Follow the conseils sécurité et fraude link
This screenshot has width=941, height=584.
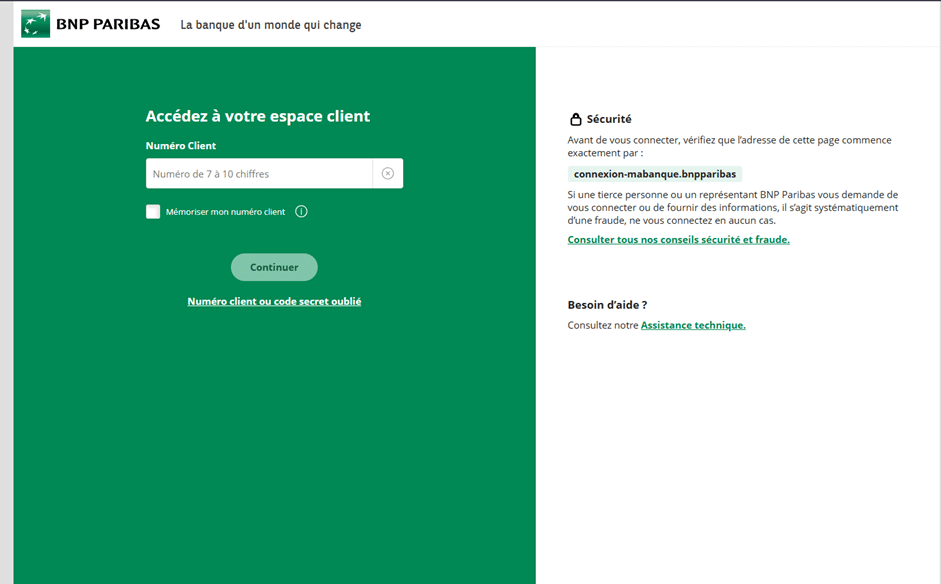pos(678,239)
